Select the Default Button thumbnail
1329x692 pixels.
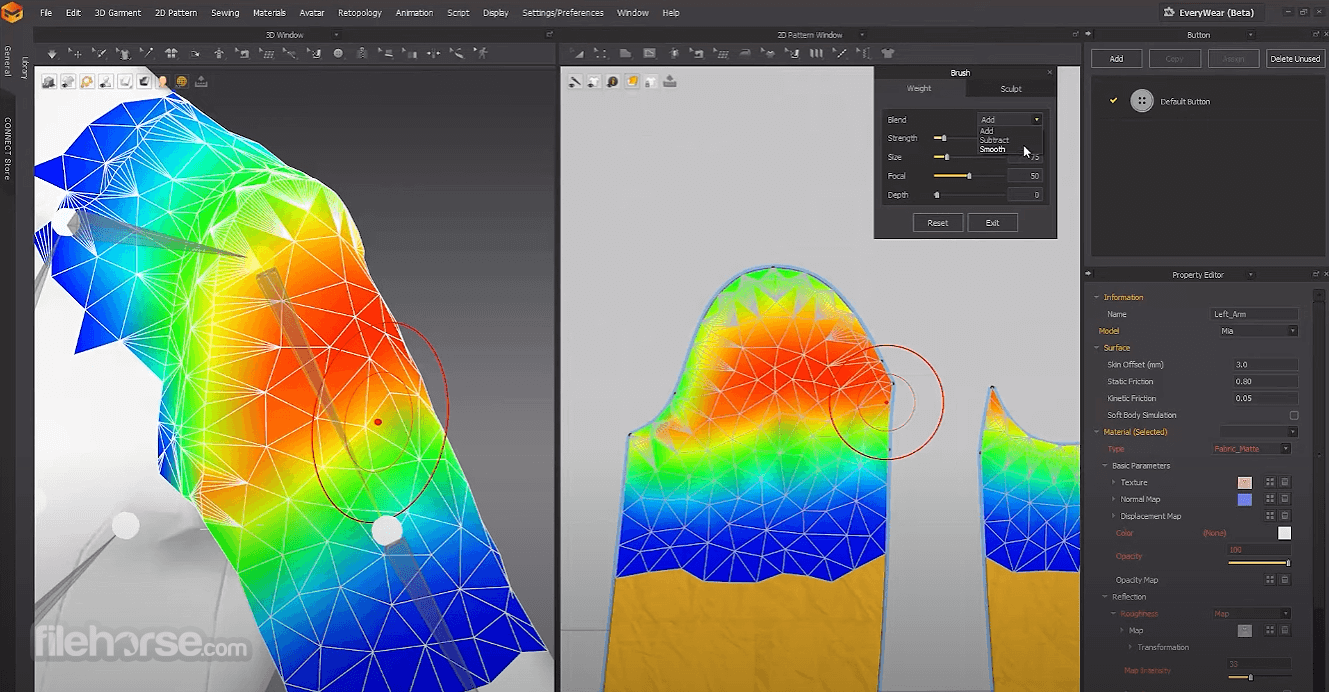pos(1141,101)
